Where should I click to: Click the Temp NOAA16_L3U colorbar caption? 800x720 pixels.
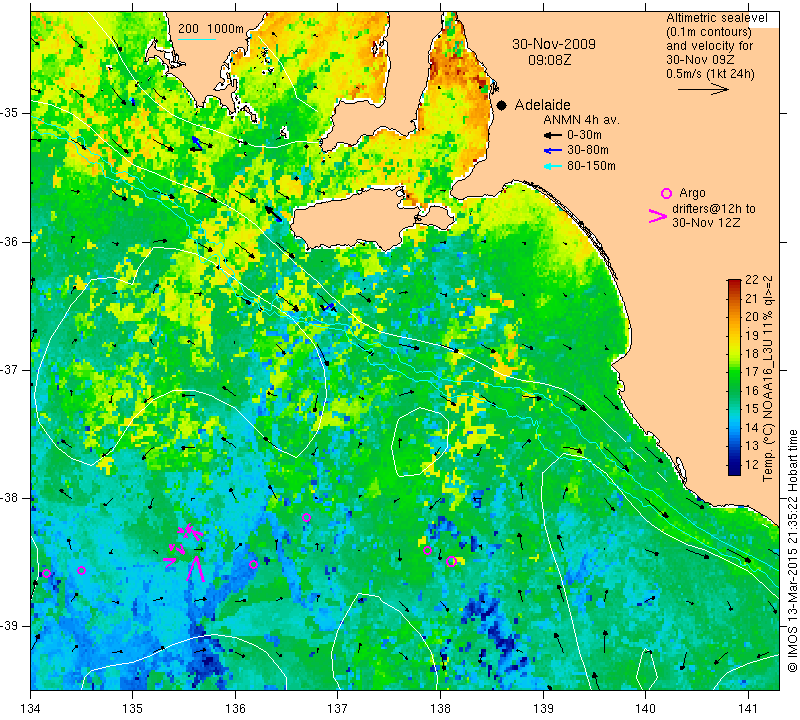pos(768,379)
